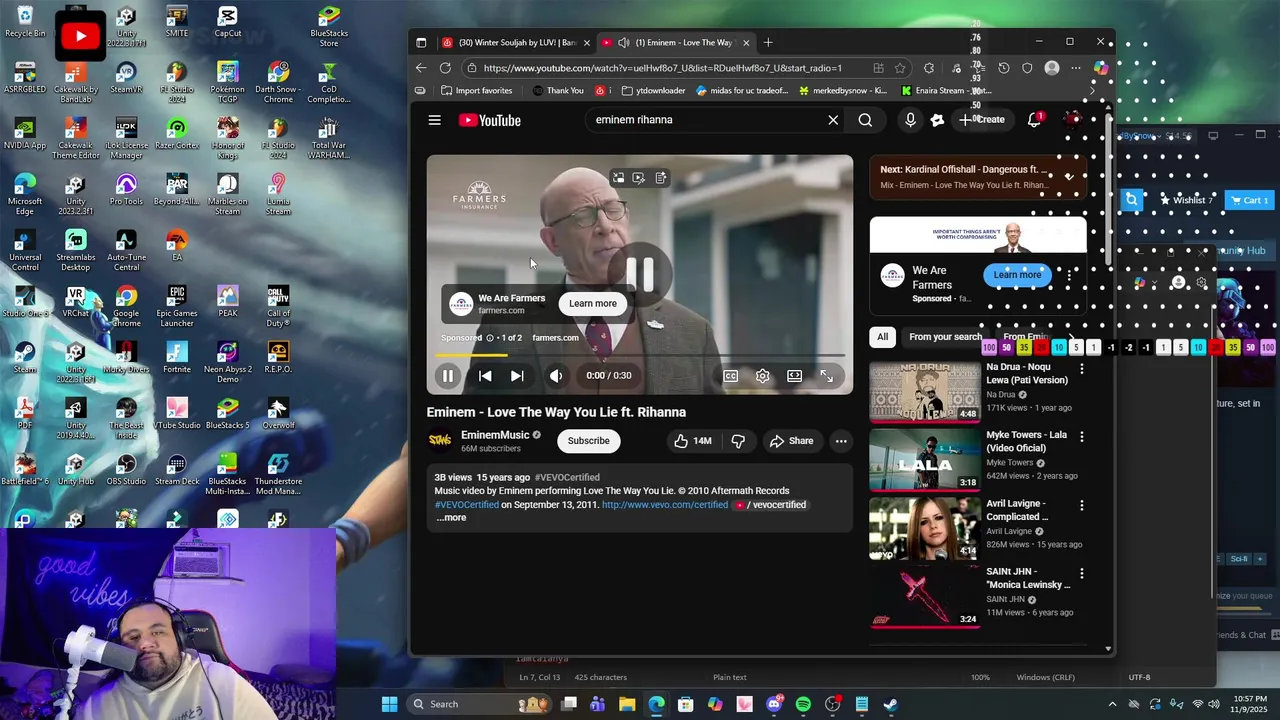Open more actions menu beside Share

[x=841, y=441]
